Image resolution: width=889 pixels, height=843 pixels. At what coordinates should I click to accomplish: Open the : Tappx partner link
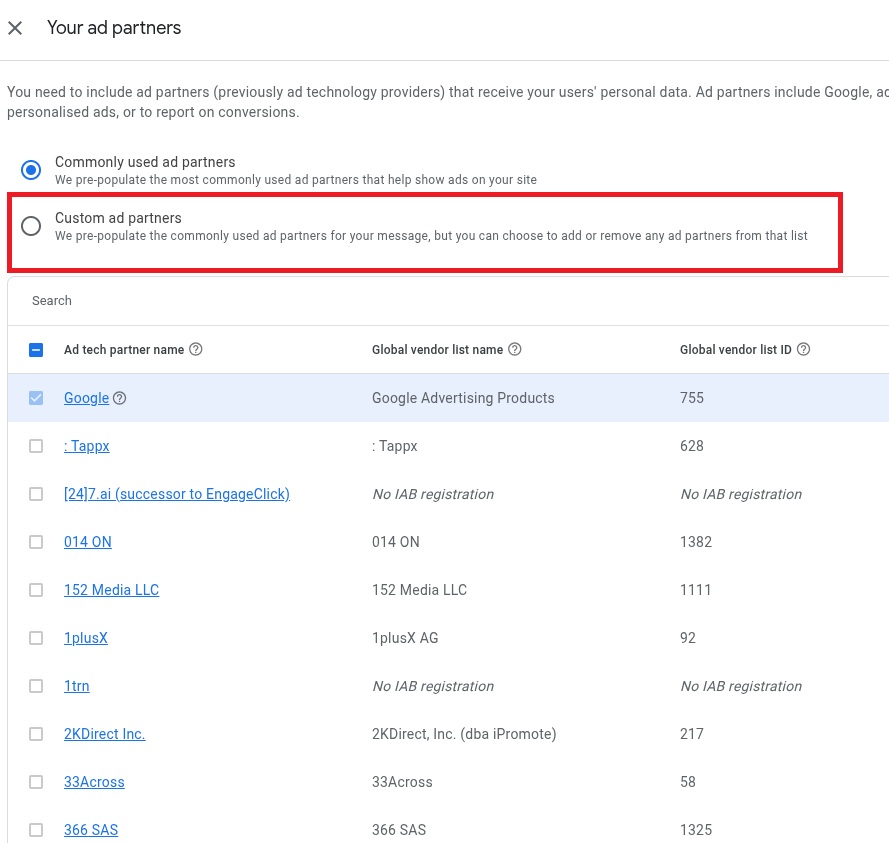(87, 446)
